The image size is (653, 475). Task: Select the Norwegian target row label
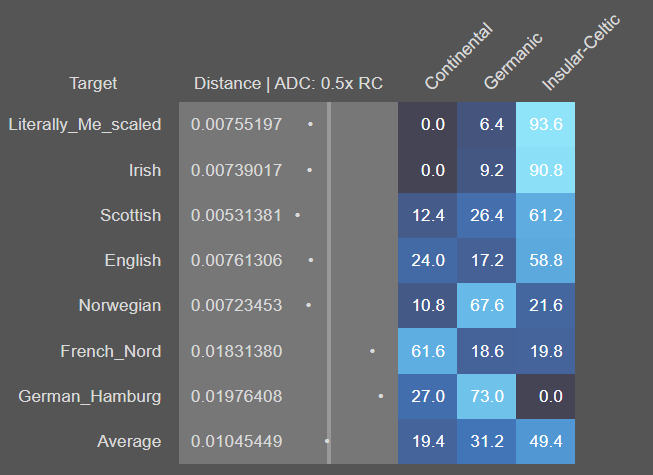click(120, 305)
